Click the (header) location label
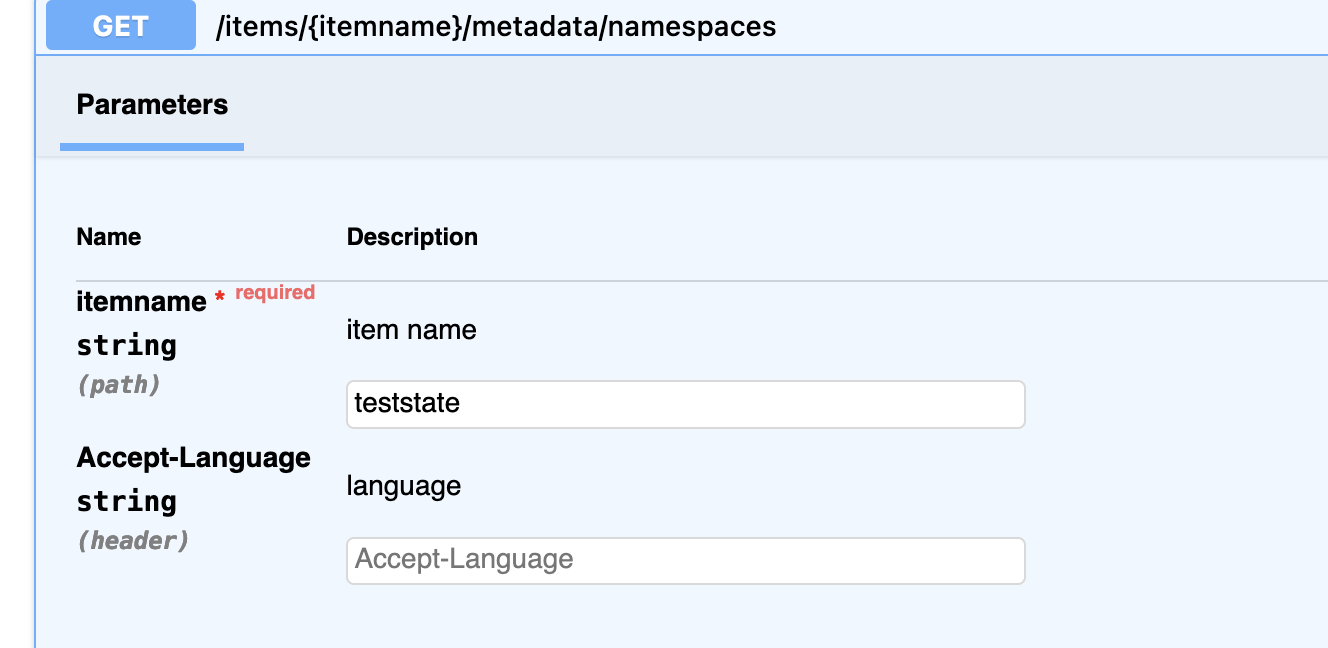 pos(132,541)
